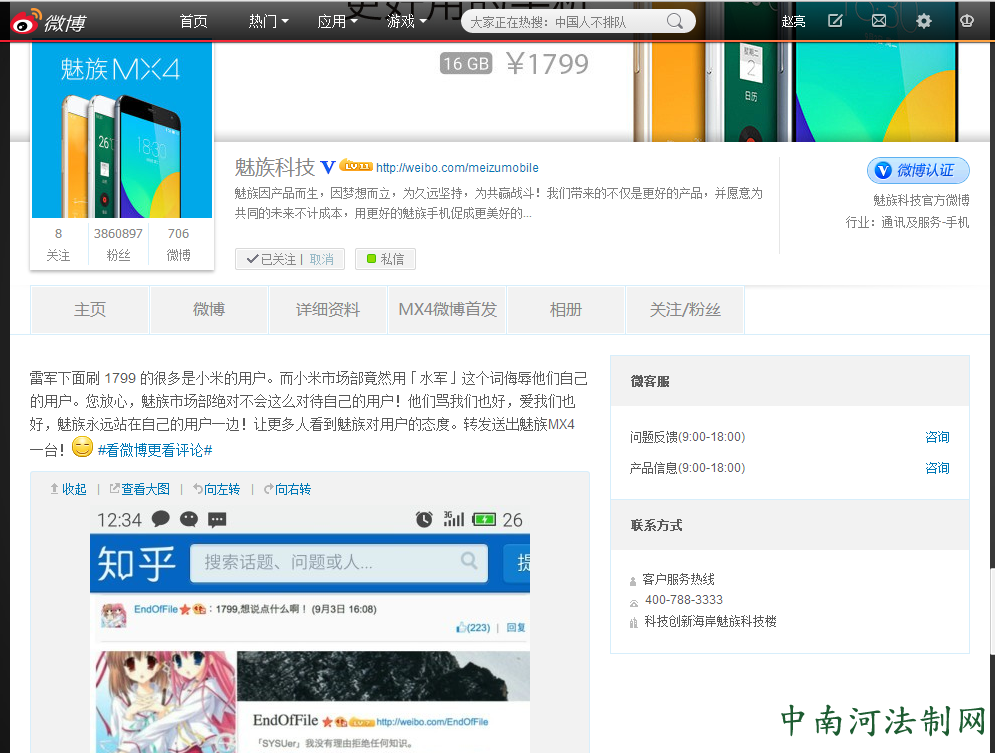Image resolution: width=995 pixels, height=753 pixels.
Task: Go to 首页 in the top navigation
Action: pyautogui.click(x=194, y=22)
